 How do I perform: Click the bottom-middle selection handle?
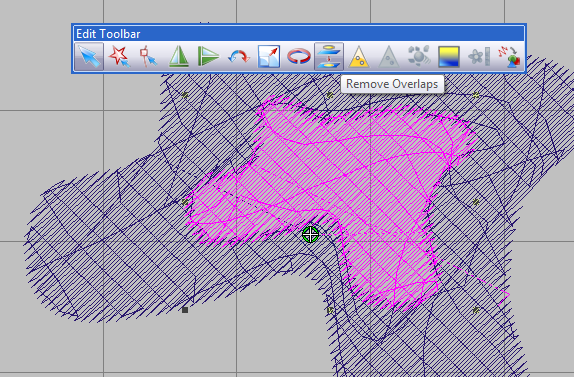coord(330,310)
